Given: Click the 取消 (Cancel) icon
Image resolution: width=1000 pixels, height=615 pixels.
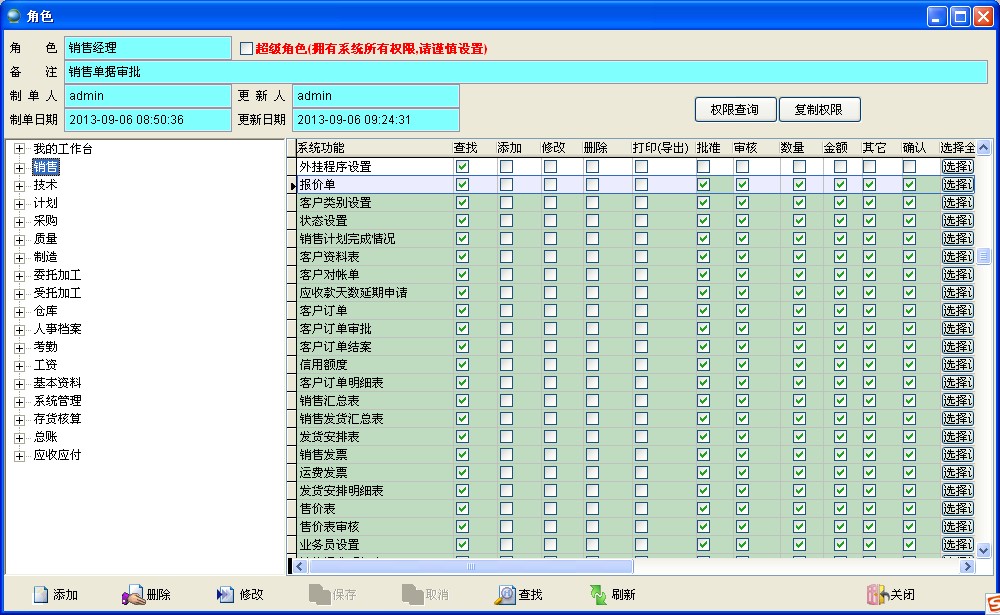Looking at the screenshot, I should click(x=410, y=594).
